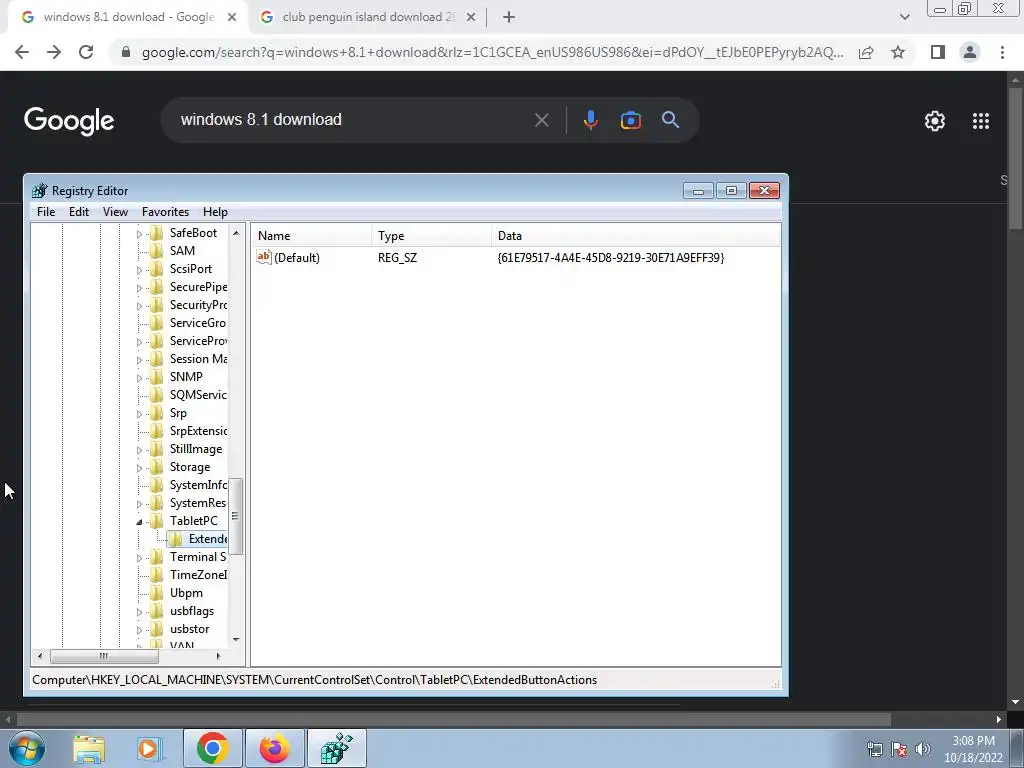
Task: Open Chrome side panel
Action: coord(938,52)
